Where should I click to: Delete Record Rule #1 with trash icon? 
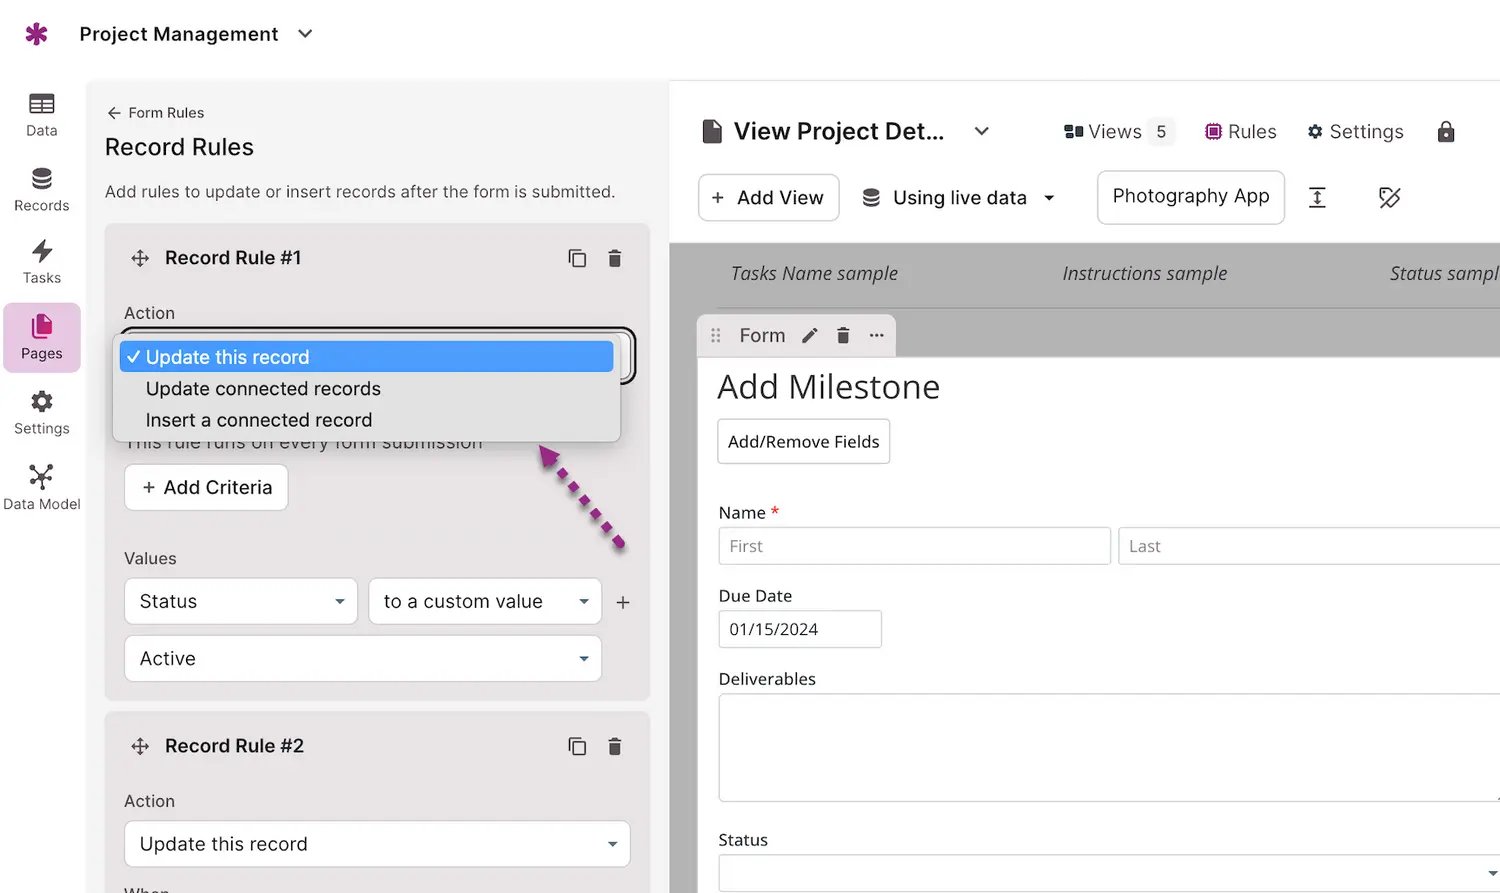point(615,258)
